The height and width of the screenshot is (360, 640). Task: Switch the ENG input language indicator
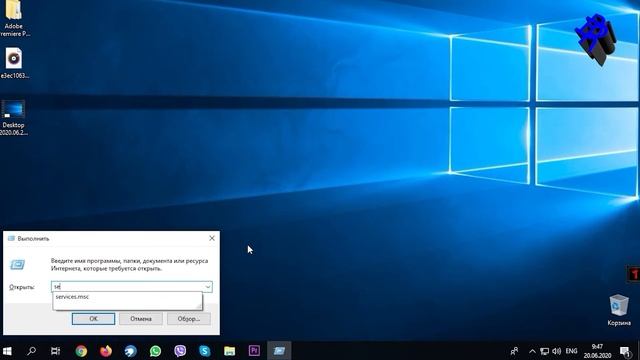(x=571, y=351)
